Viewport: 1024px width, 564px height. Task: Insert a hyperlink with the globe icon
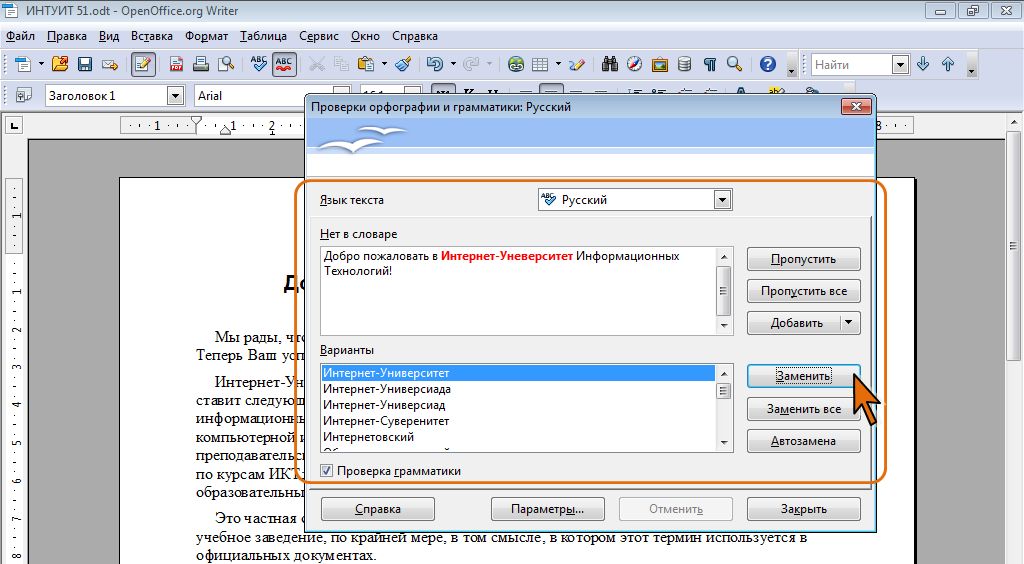[516, 64]
